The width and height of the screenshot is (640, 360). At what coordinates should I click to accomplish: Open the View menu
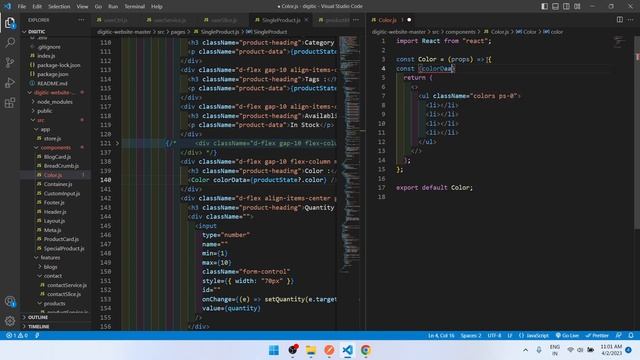tap(82, 7)
